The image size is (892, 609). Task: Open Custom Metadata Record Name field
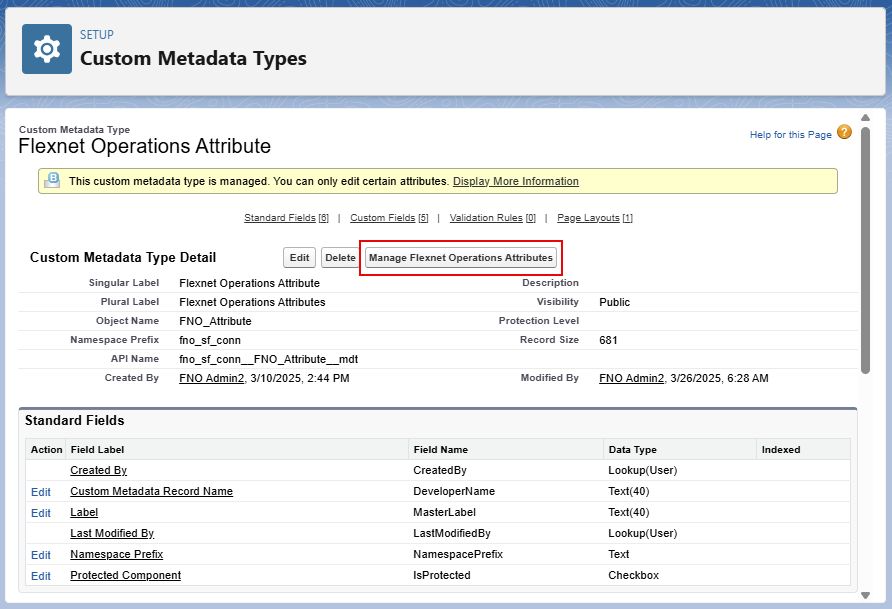point(151,491)
